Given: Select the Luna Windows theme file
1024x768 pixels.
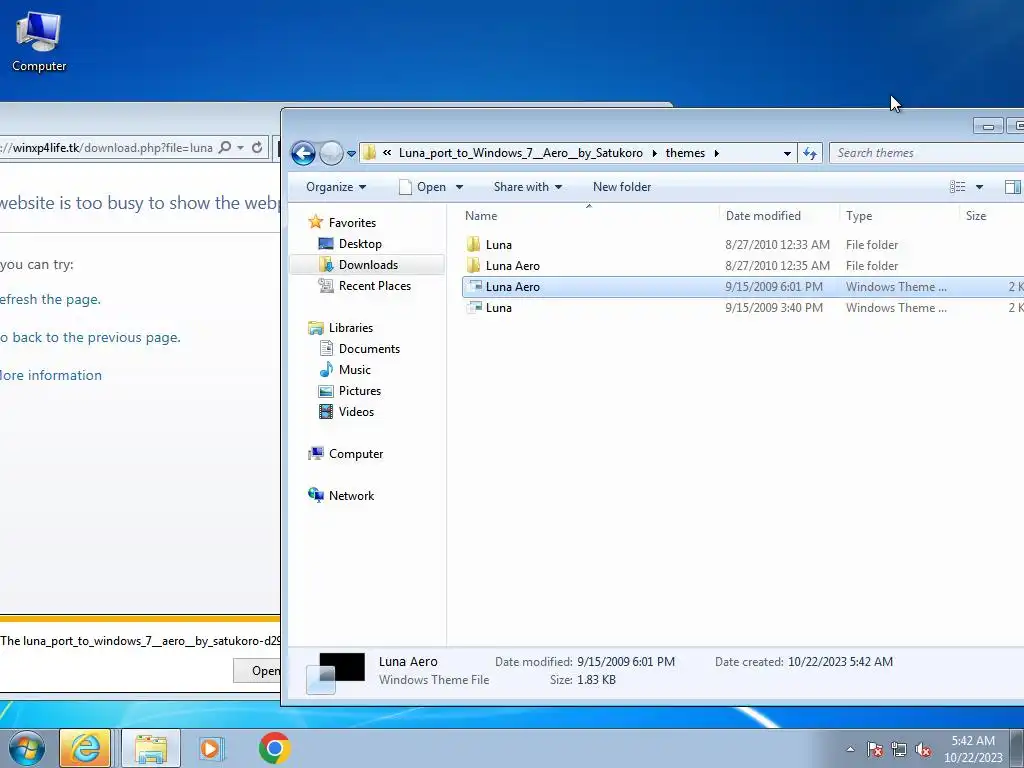Looking at the screenshot, I should [x=743, y=308].
